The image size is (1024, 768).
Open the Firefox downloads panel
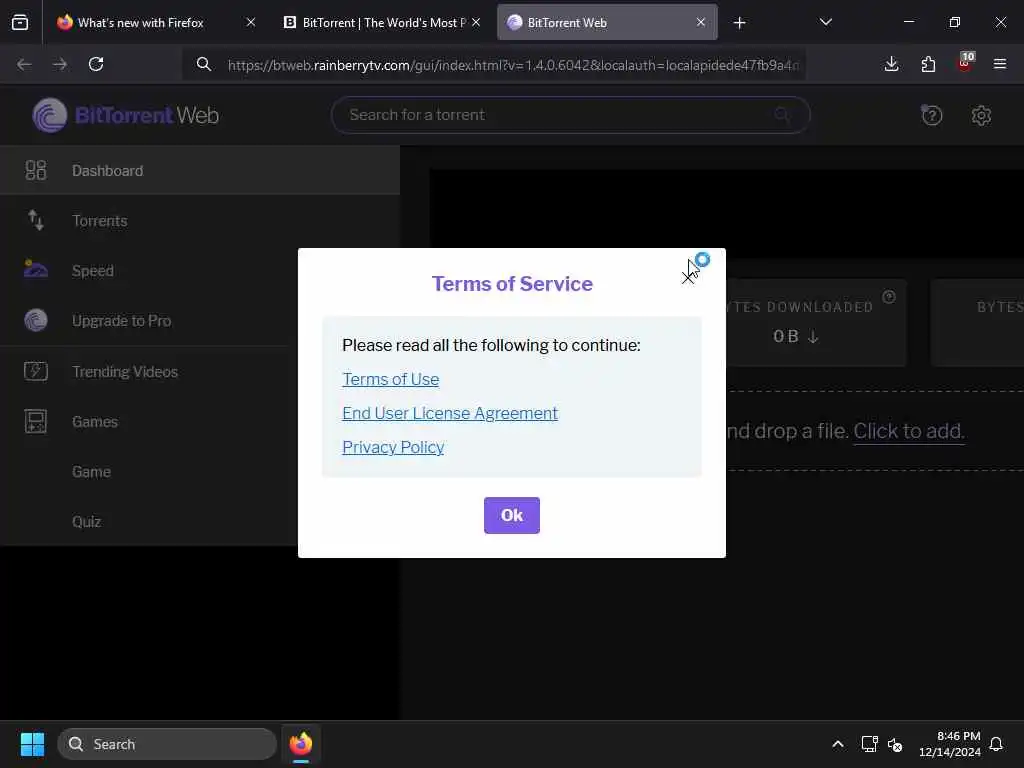click(x=891, y=64)
